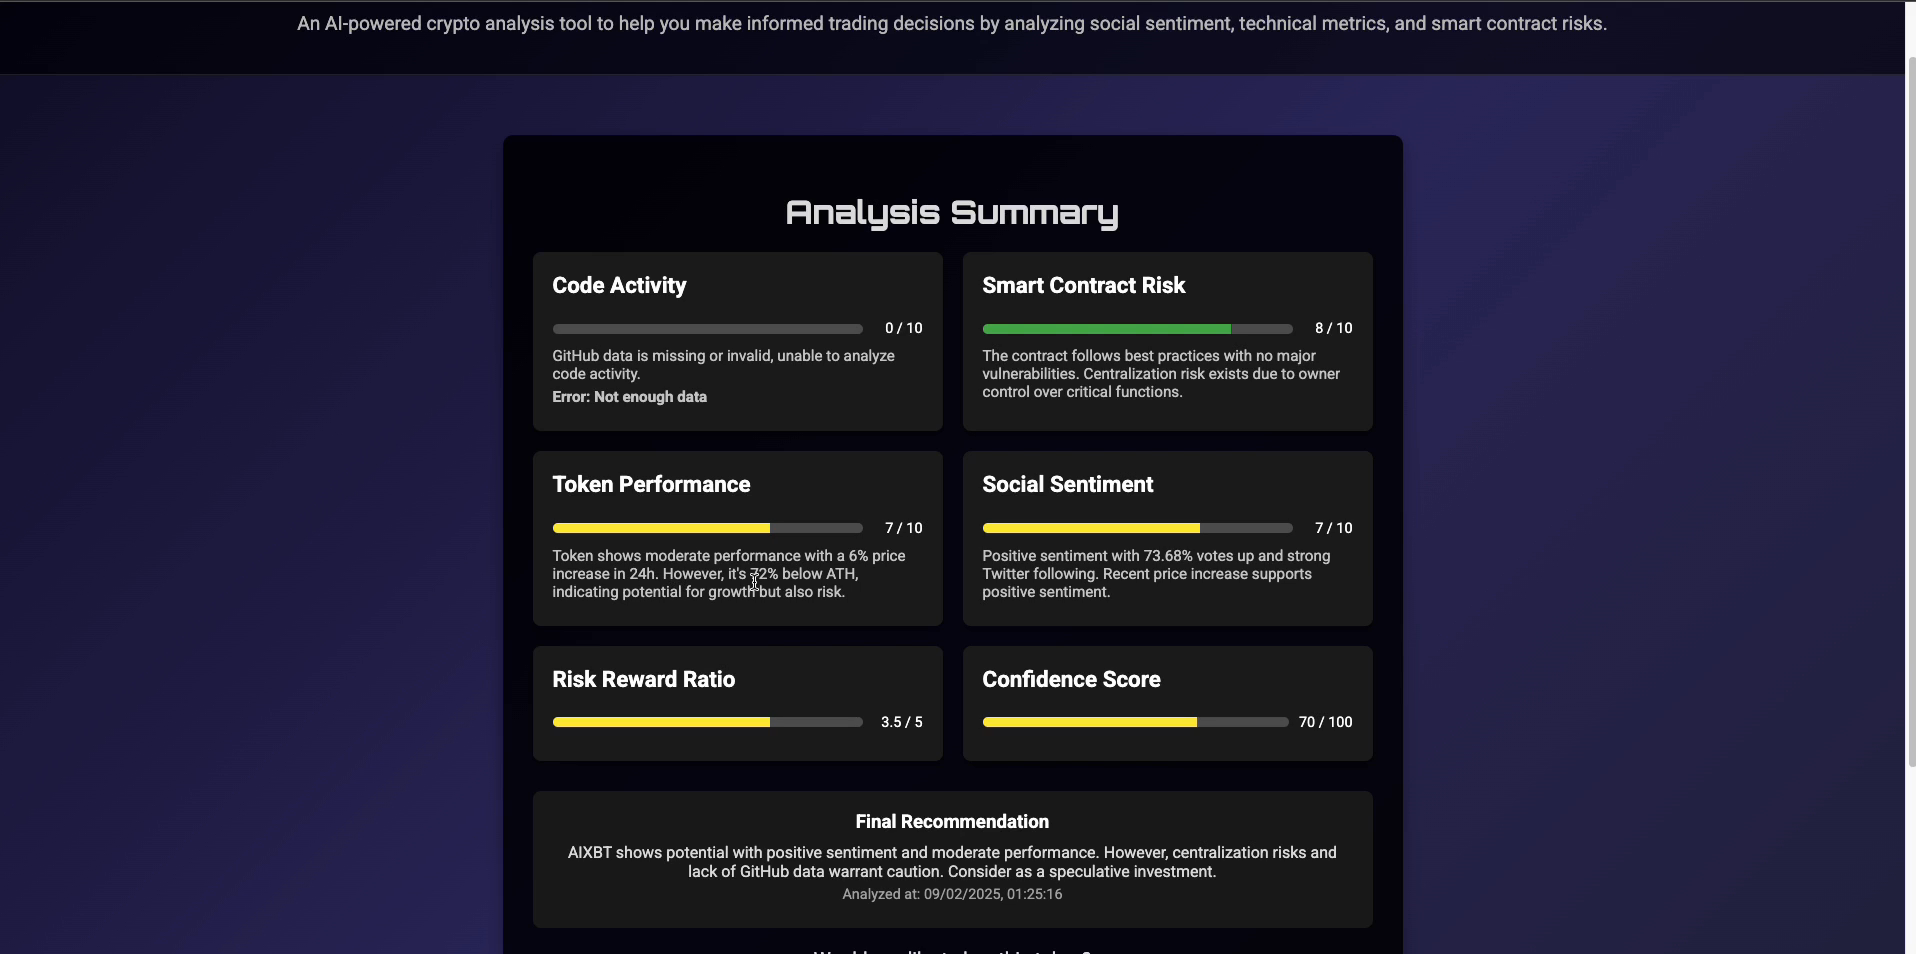Image resolution: width=1916 pixels, height=954 pixels.
Task: Select the Analysis Summary heading
Action: click(952, 213)
